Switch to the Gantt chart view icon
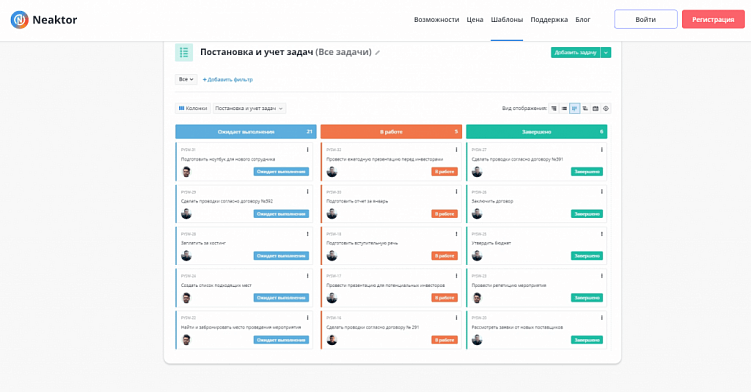 pyautogui.click(x=585, y=108)
